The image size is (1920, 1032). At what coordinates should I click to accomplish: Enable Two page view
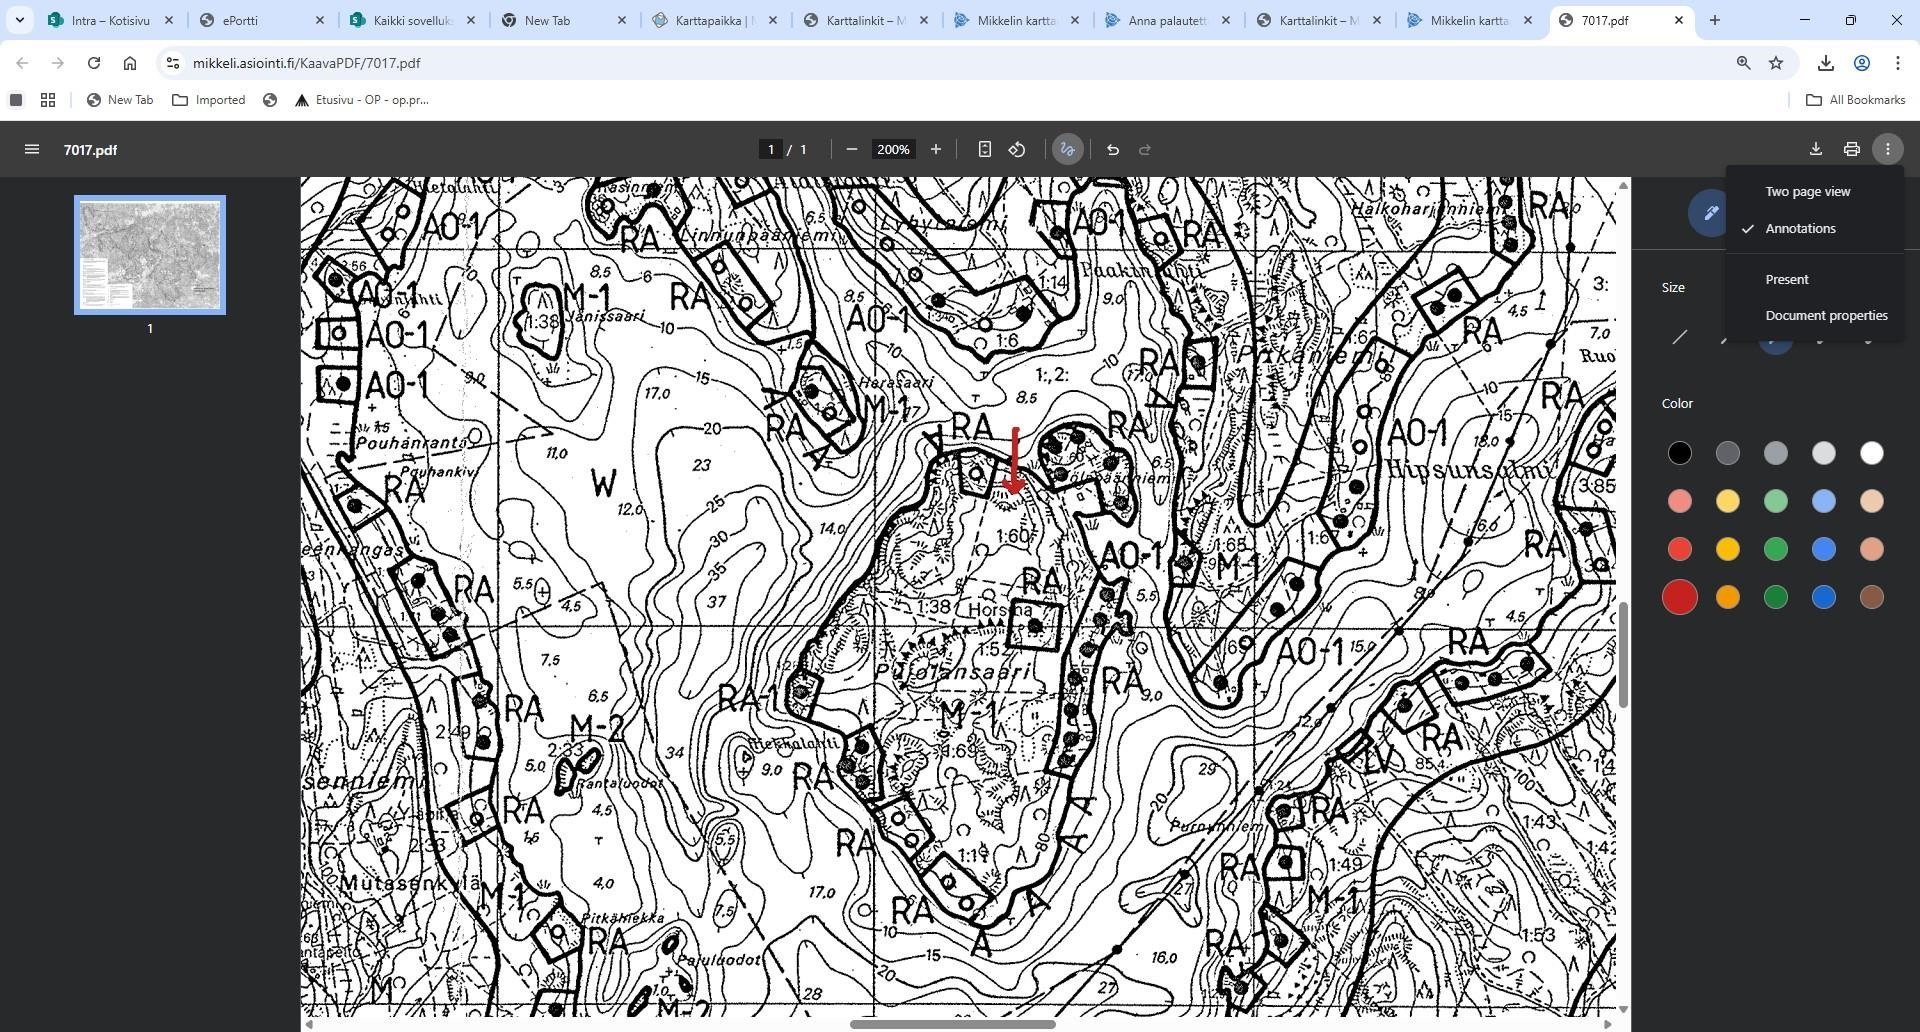(x=1815, y=191)
